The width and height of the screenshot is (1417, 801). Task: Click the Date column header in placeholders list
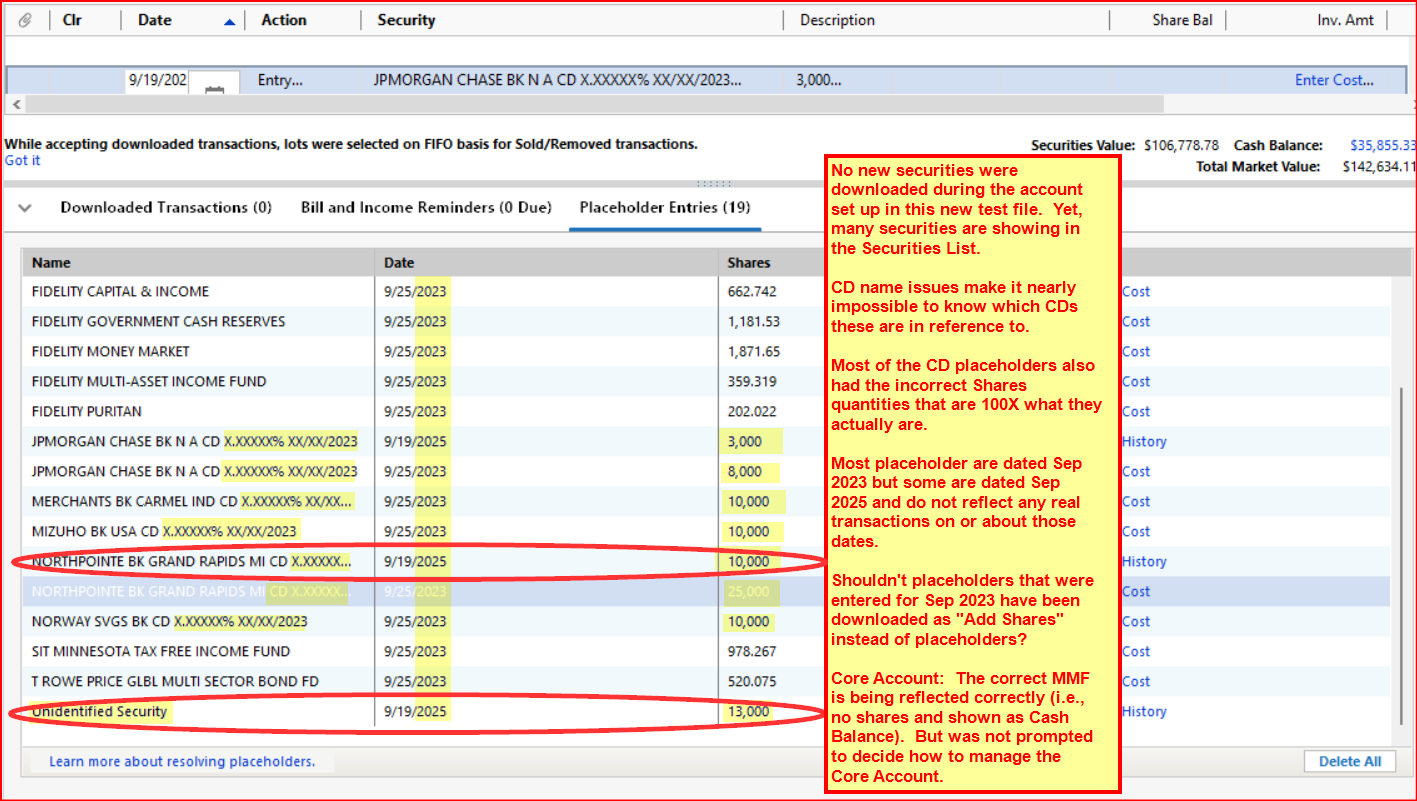(398, 263)
